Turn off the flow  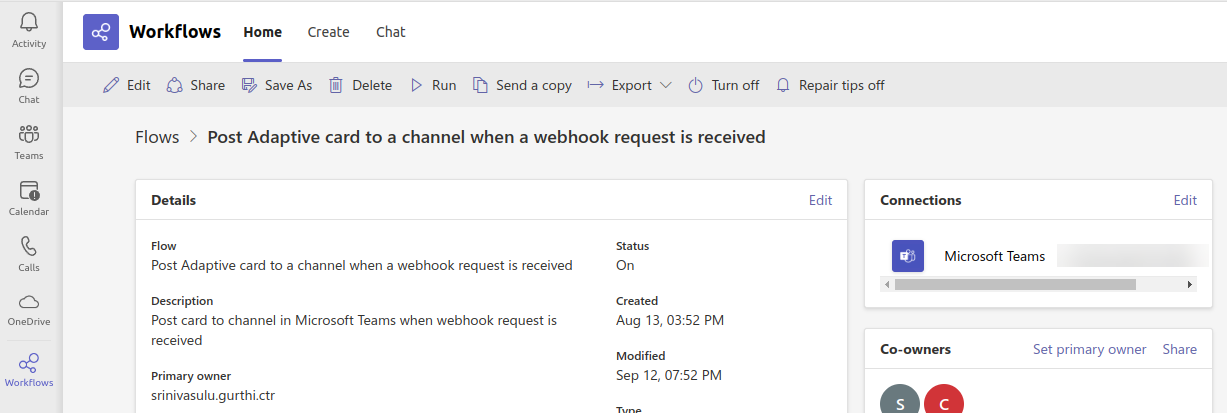tap(724, 85)
